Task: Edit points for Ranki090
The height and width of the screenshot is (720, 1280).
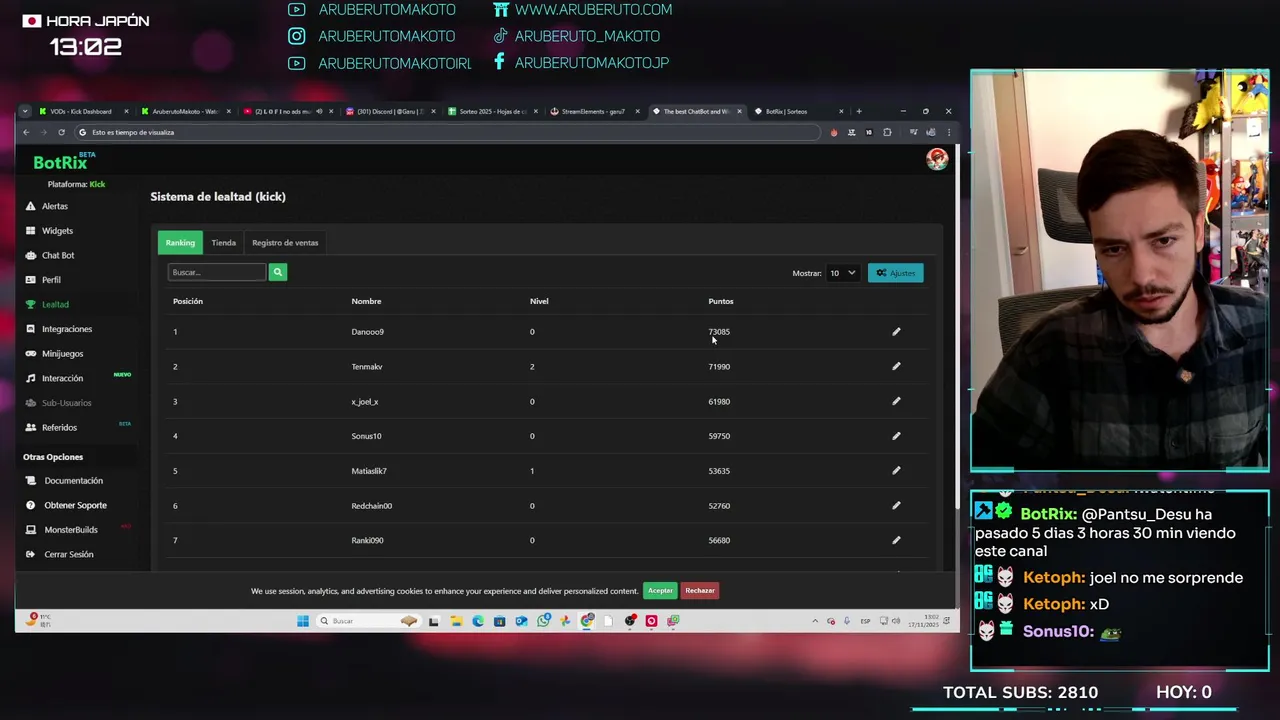Action: pyautogui.click(x=896, y=540)
